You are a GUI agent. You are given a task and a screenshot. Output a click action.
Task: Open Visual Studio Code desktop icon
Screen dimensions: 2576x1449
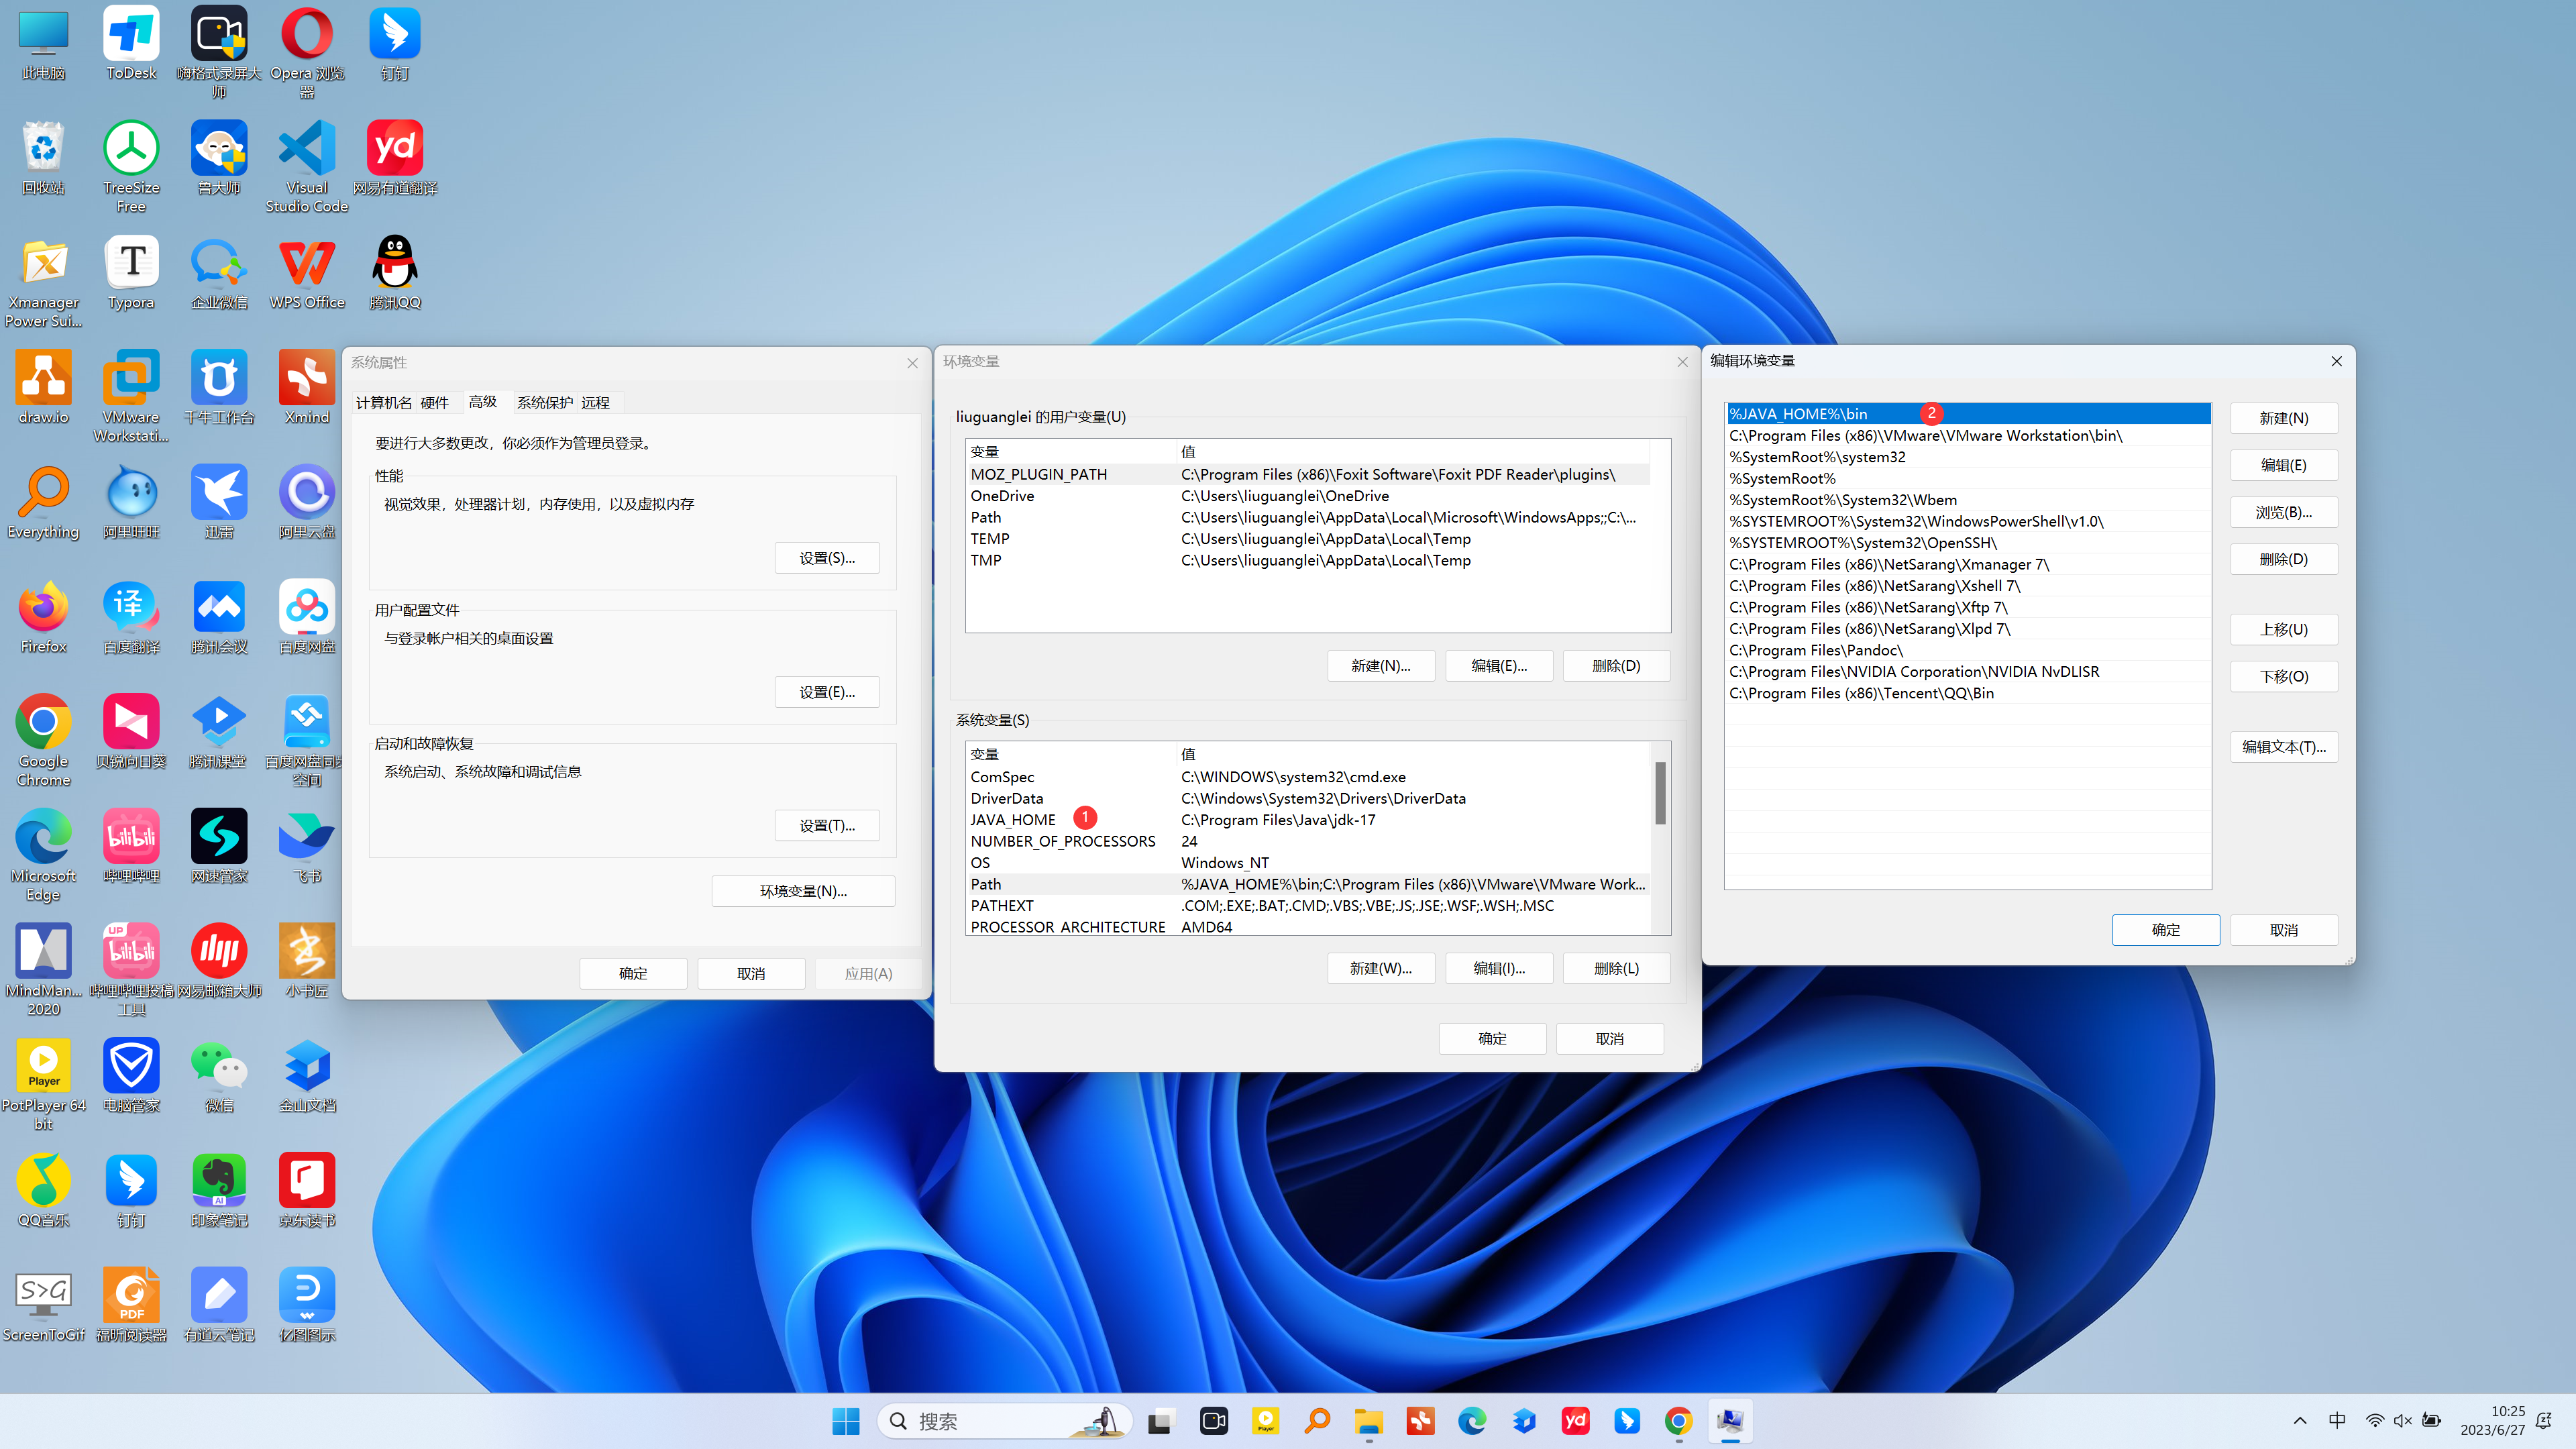(x=307, y=167)
